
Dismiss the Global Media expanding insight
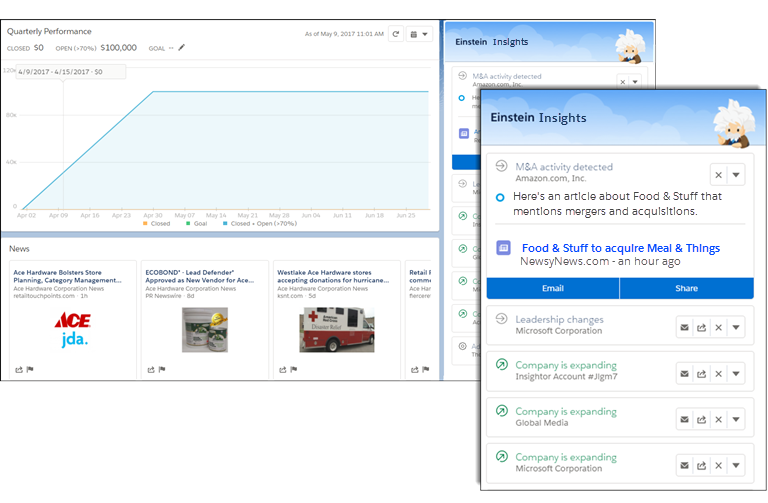tap(719, 419)
